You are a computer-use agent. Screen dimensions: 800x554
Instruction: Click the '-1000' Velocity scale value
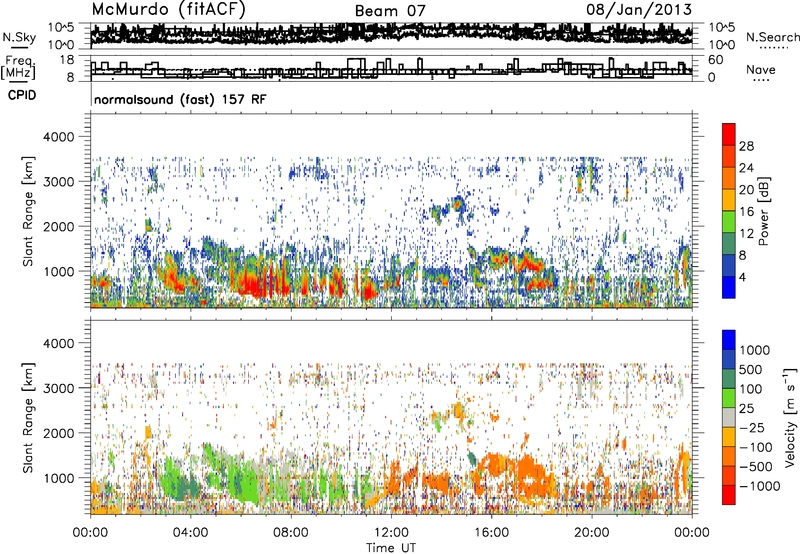(x=759, y=486)
